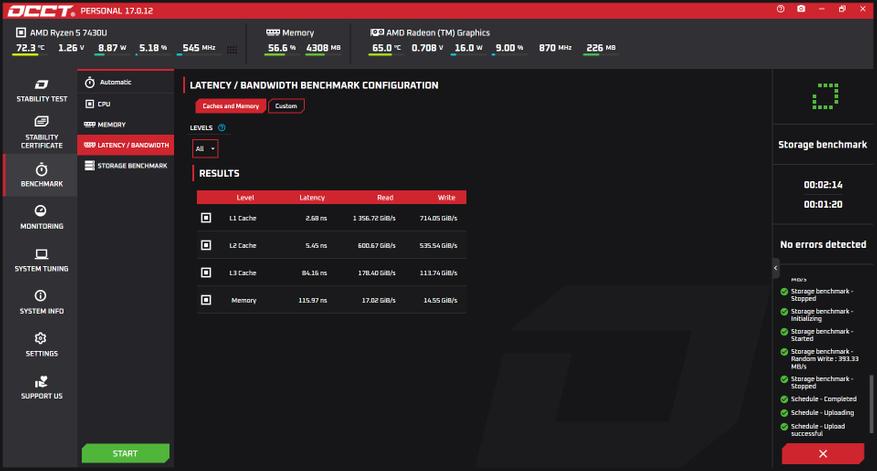Viewport: 877px width, 471px height.
Task: Click the GPU icon beside Radeon Graphics
Action: pos(377,32)
